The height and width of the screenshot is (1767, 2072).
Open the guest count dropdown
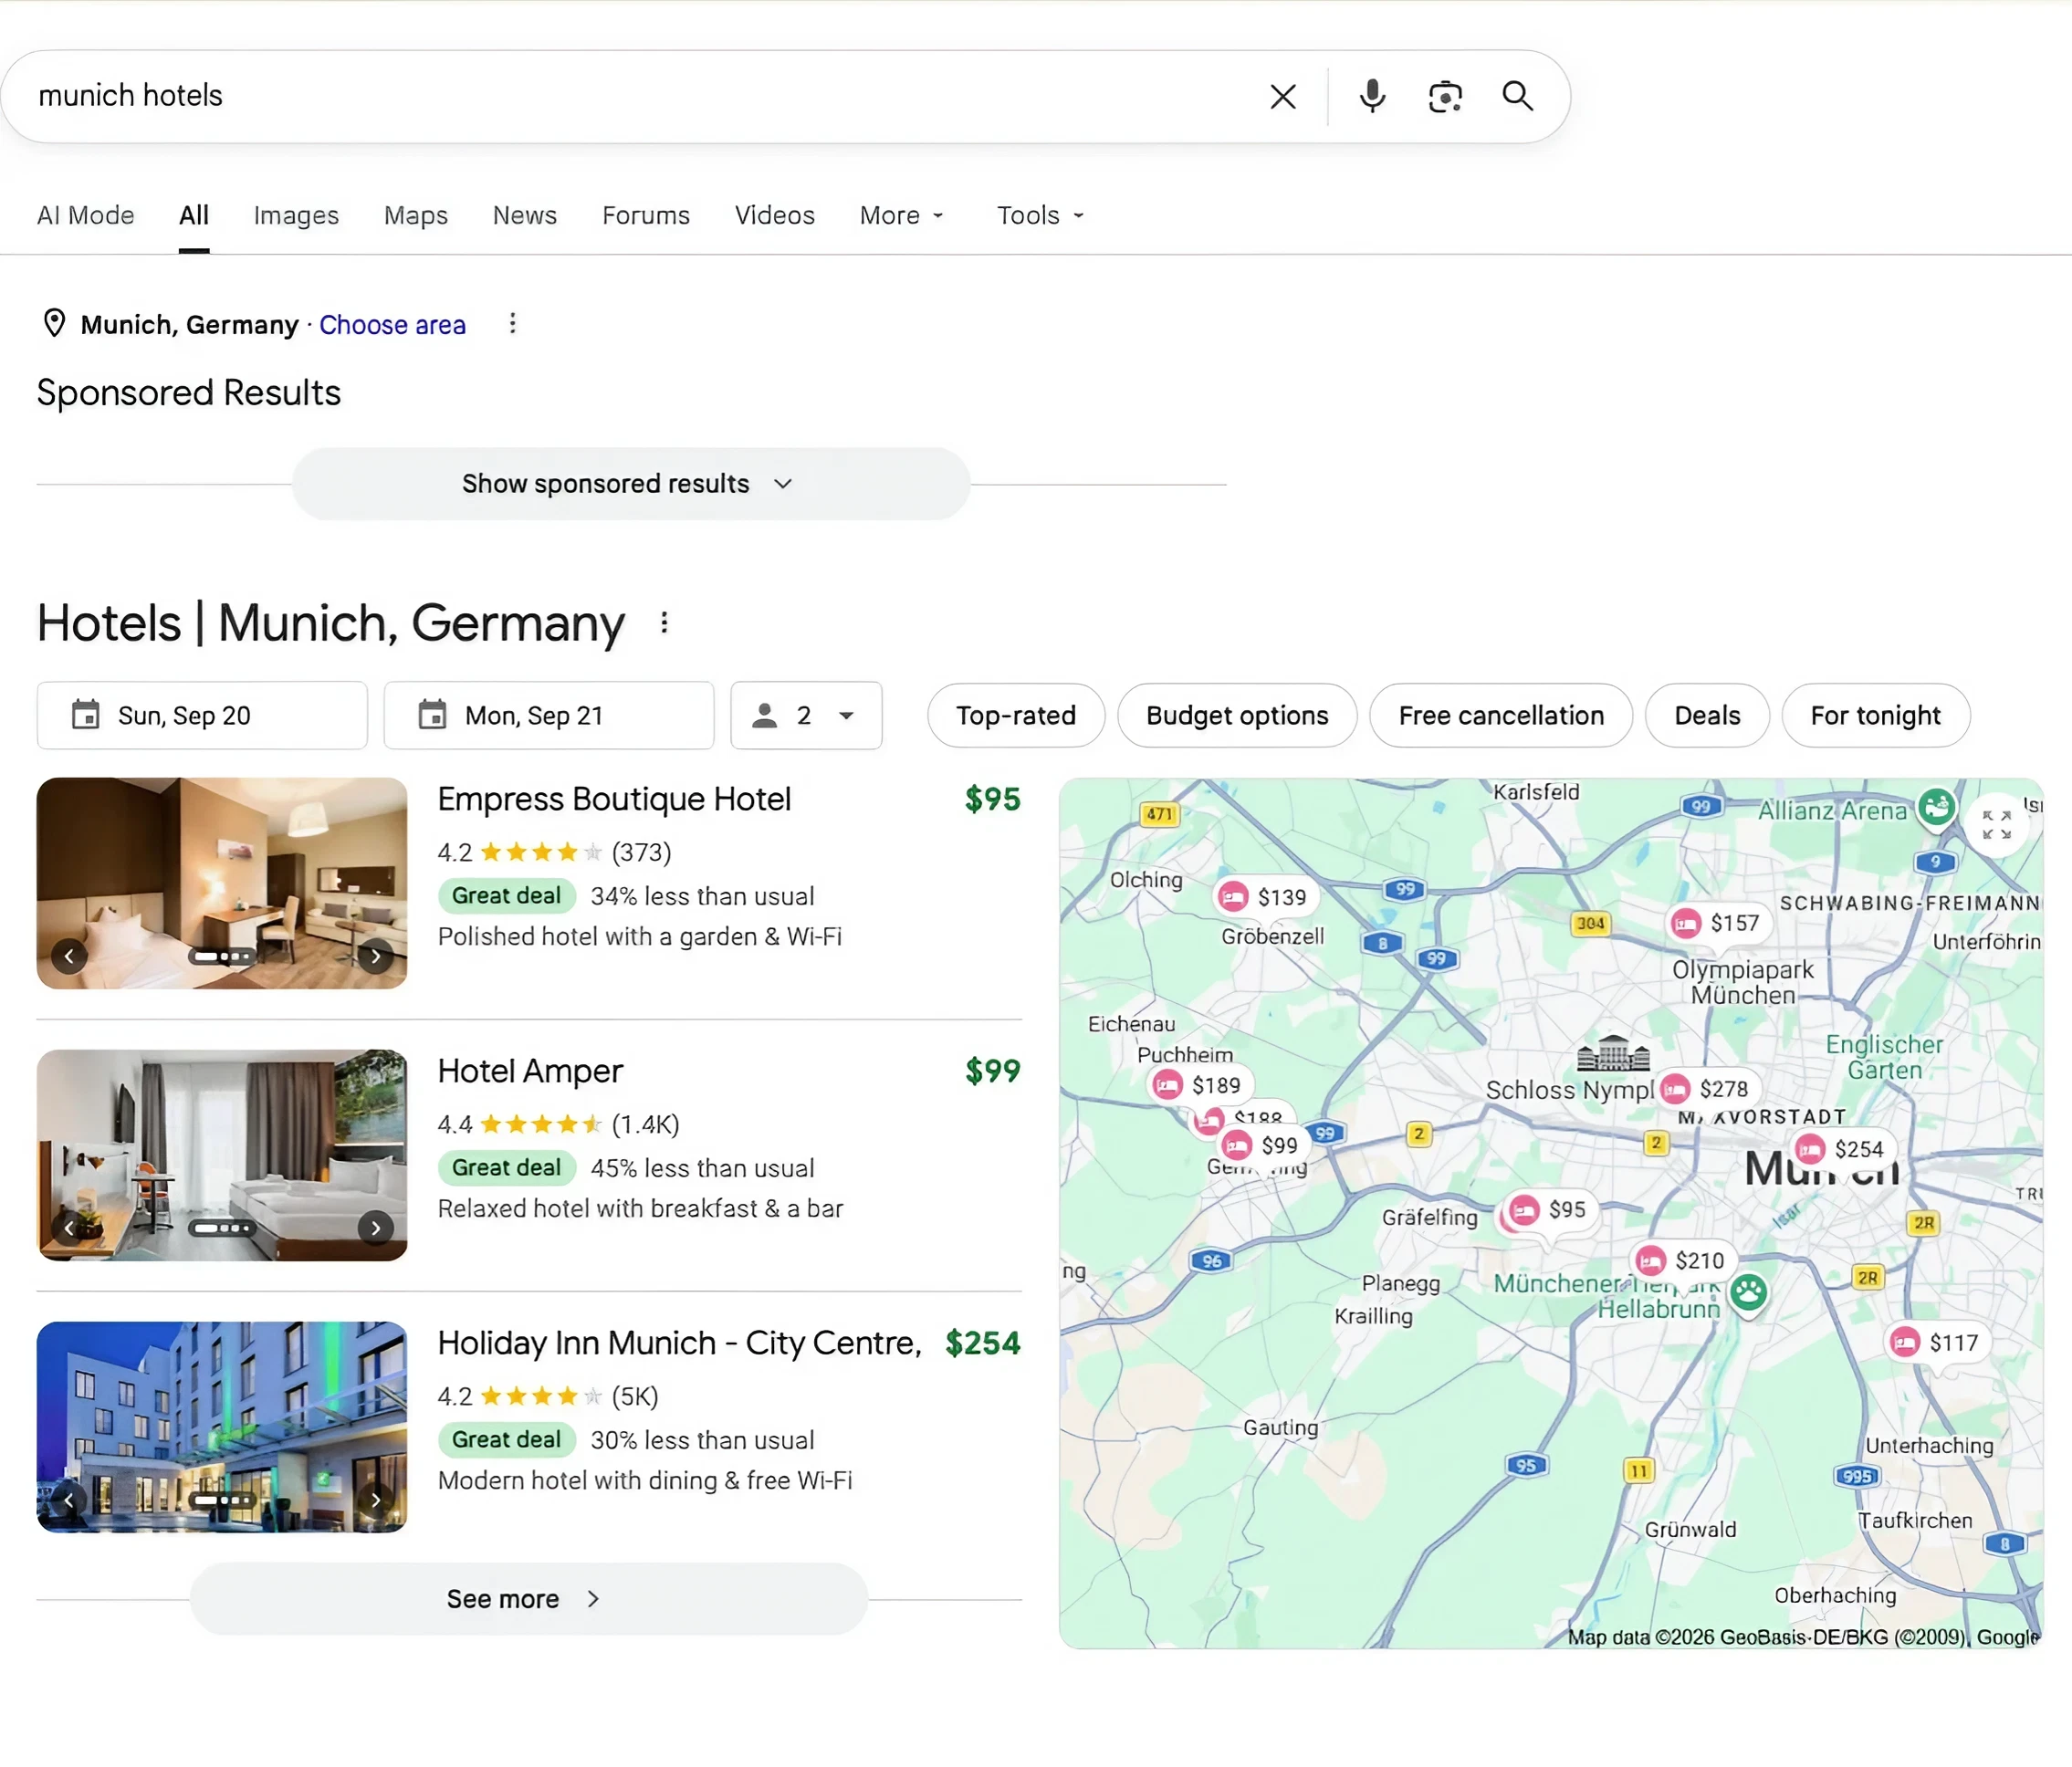806,715
